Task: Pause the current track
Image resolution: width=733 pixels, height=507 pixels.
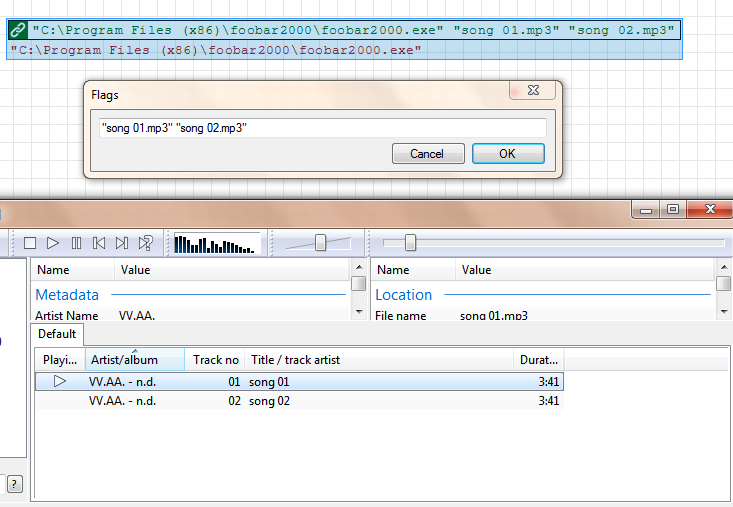Action: click(76, 243)
